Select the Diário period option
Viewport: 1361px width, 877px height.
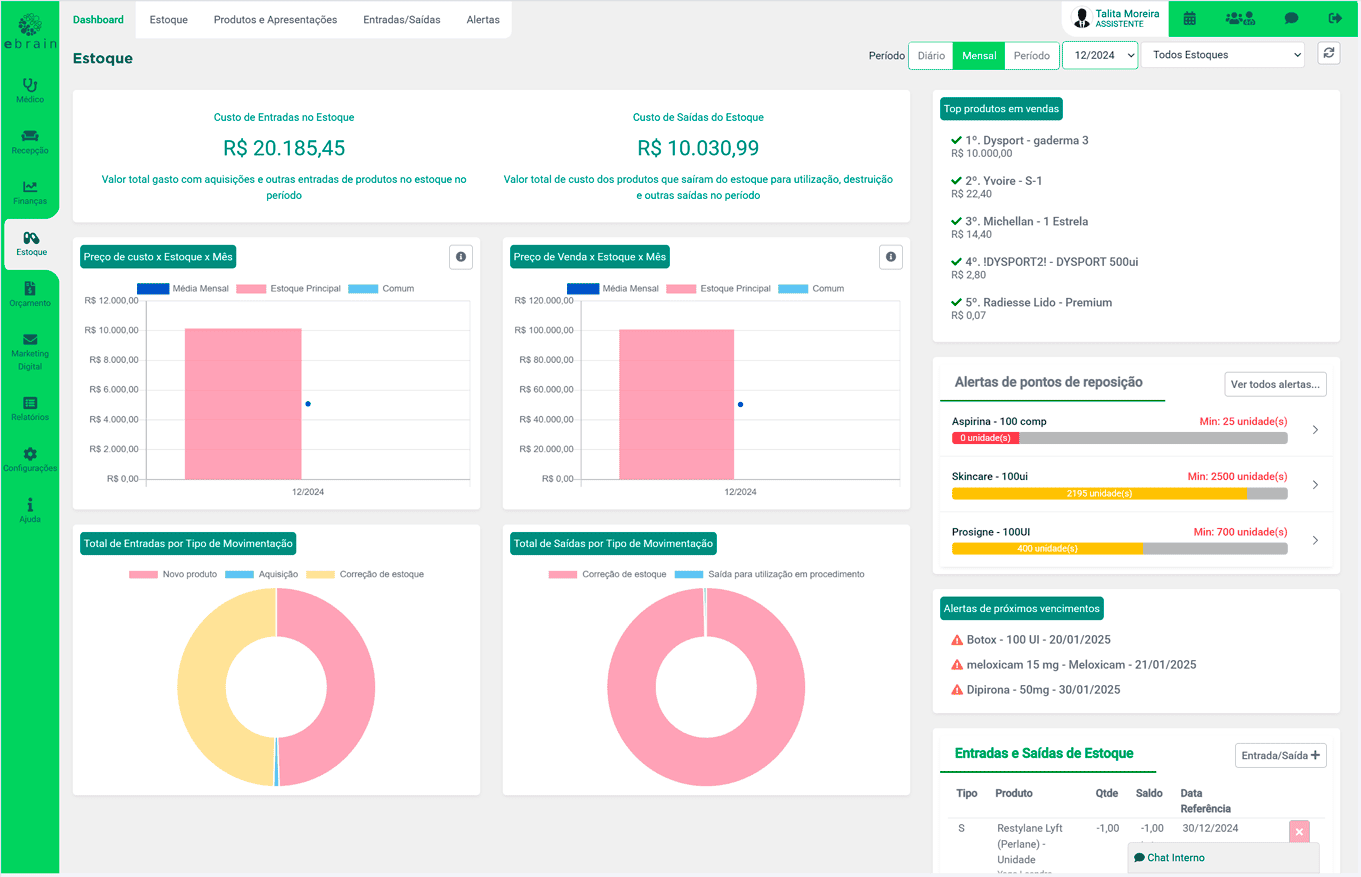pyautogui.click(x=930, y=55)
